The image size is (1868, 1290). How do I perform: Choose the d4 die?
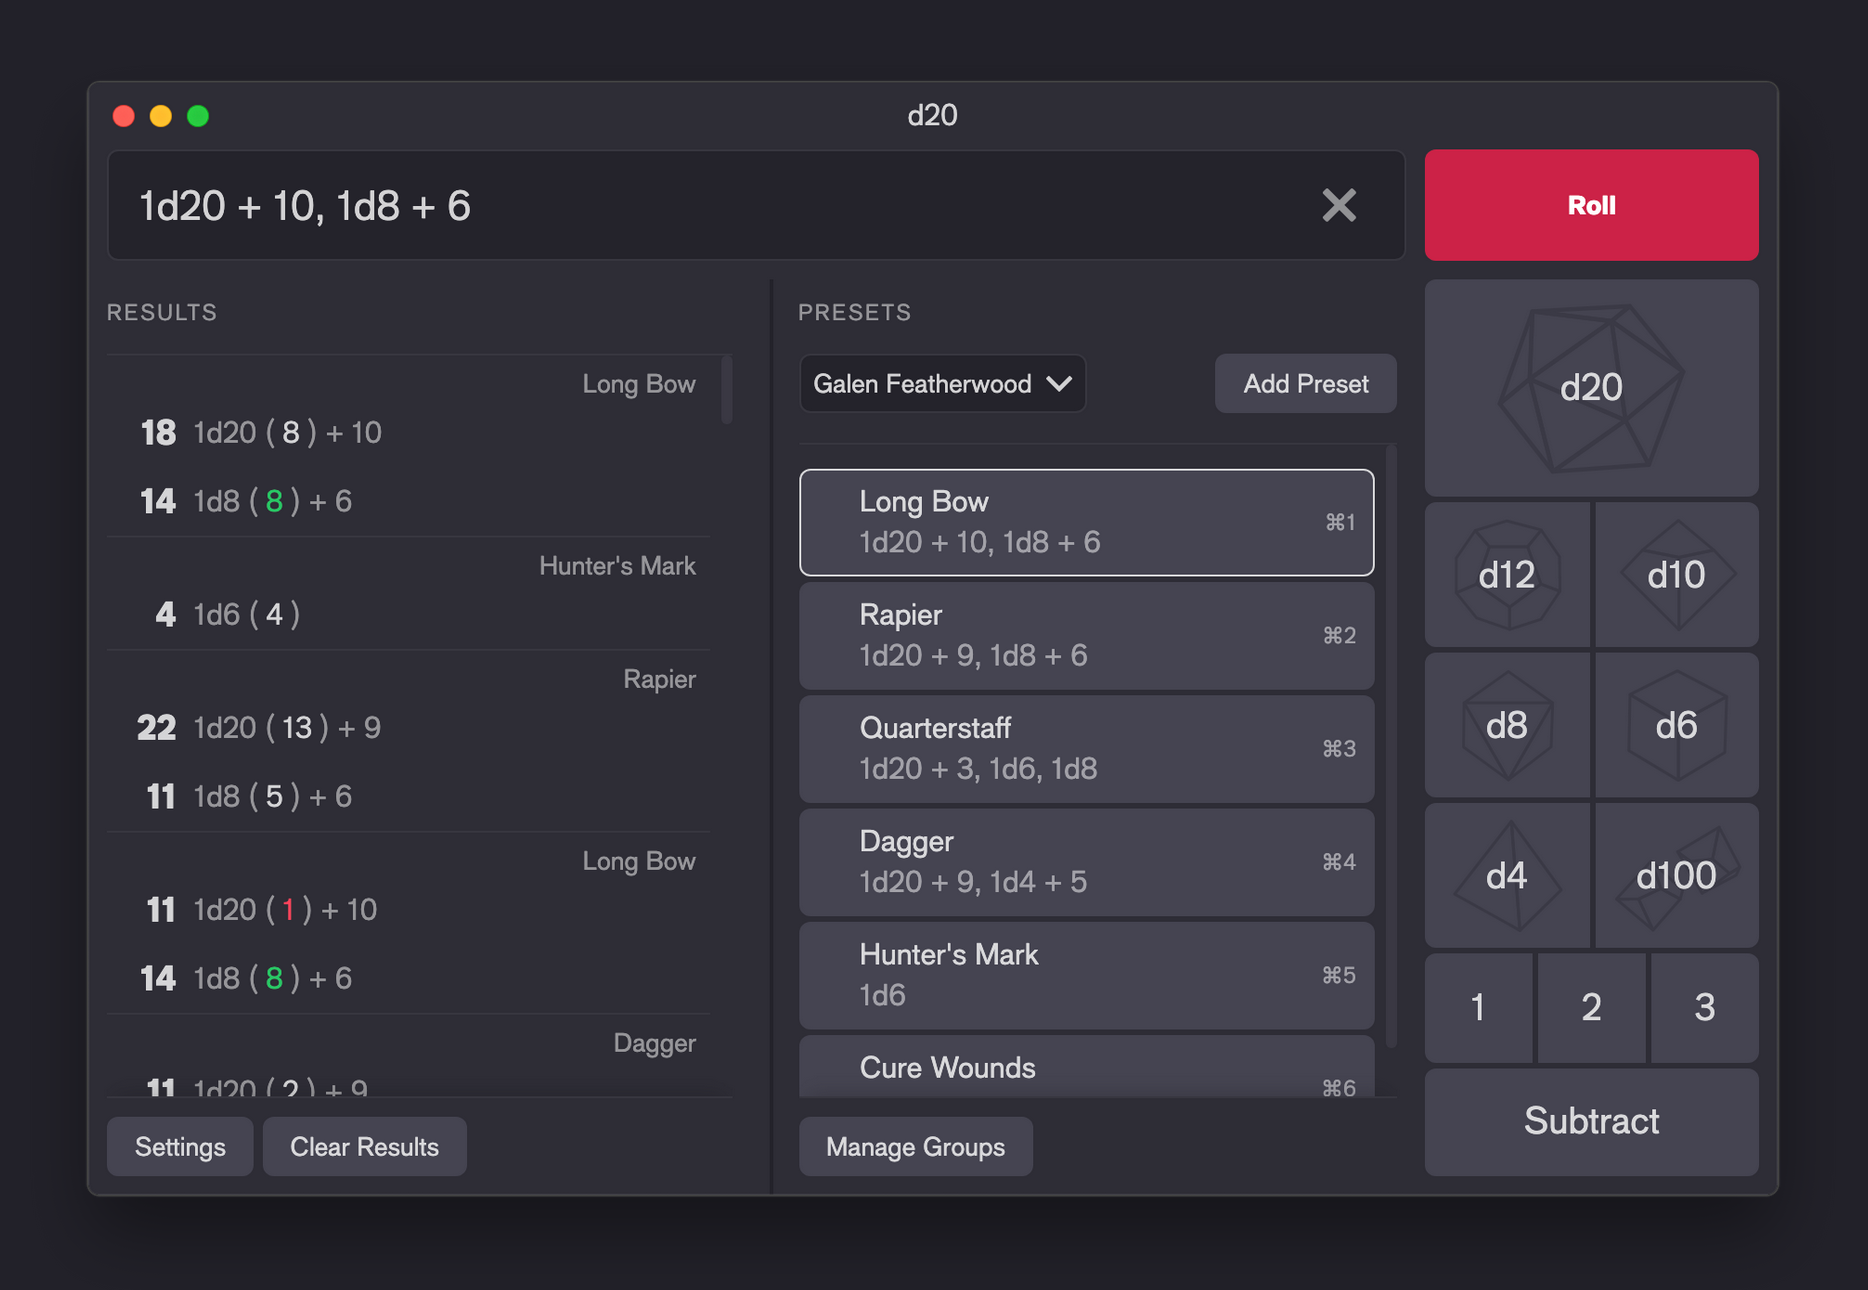(1506, 876)
